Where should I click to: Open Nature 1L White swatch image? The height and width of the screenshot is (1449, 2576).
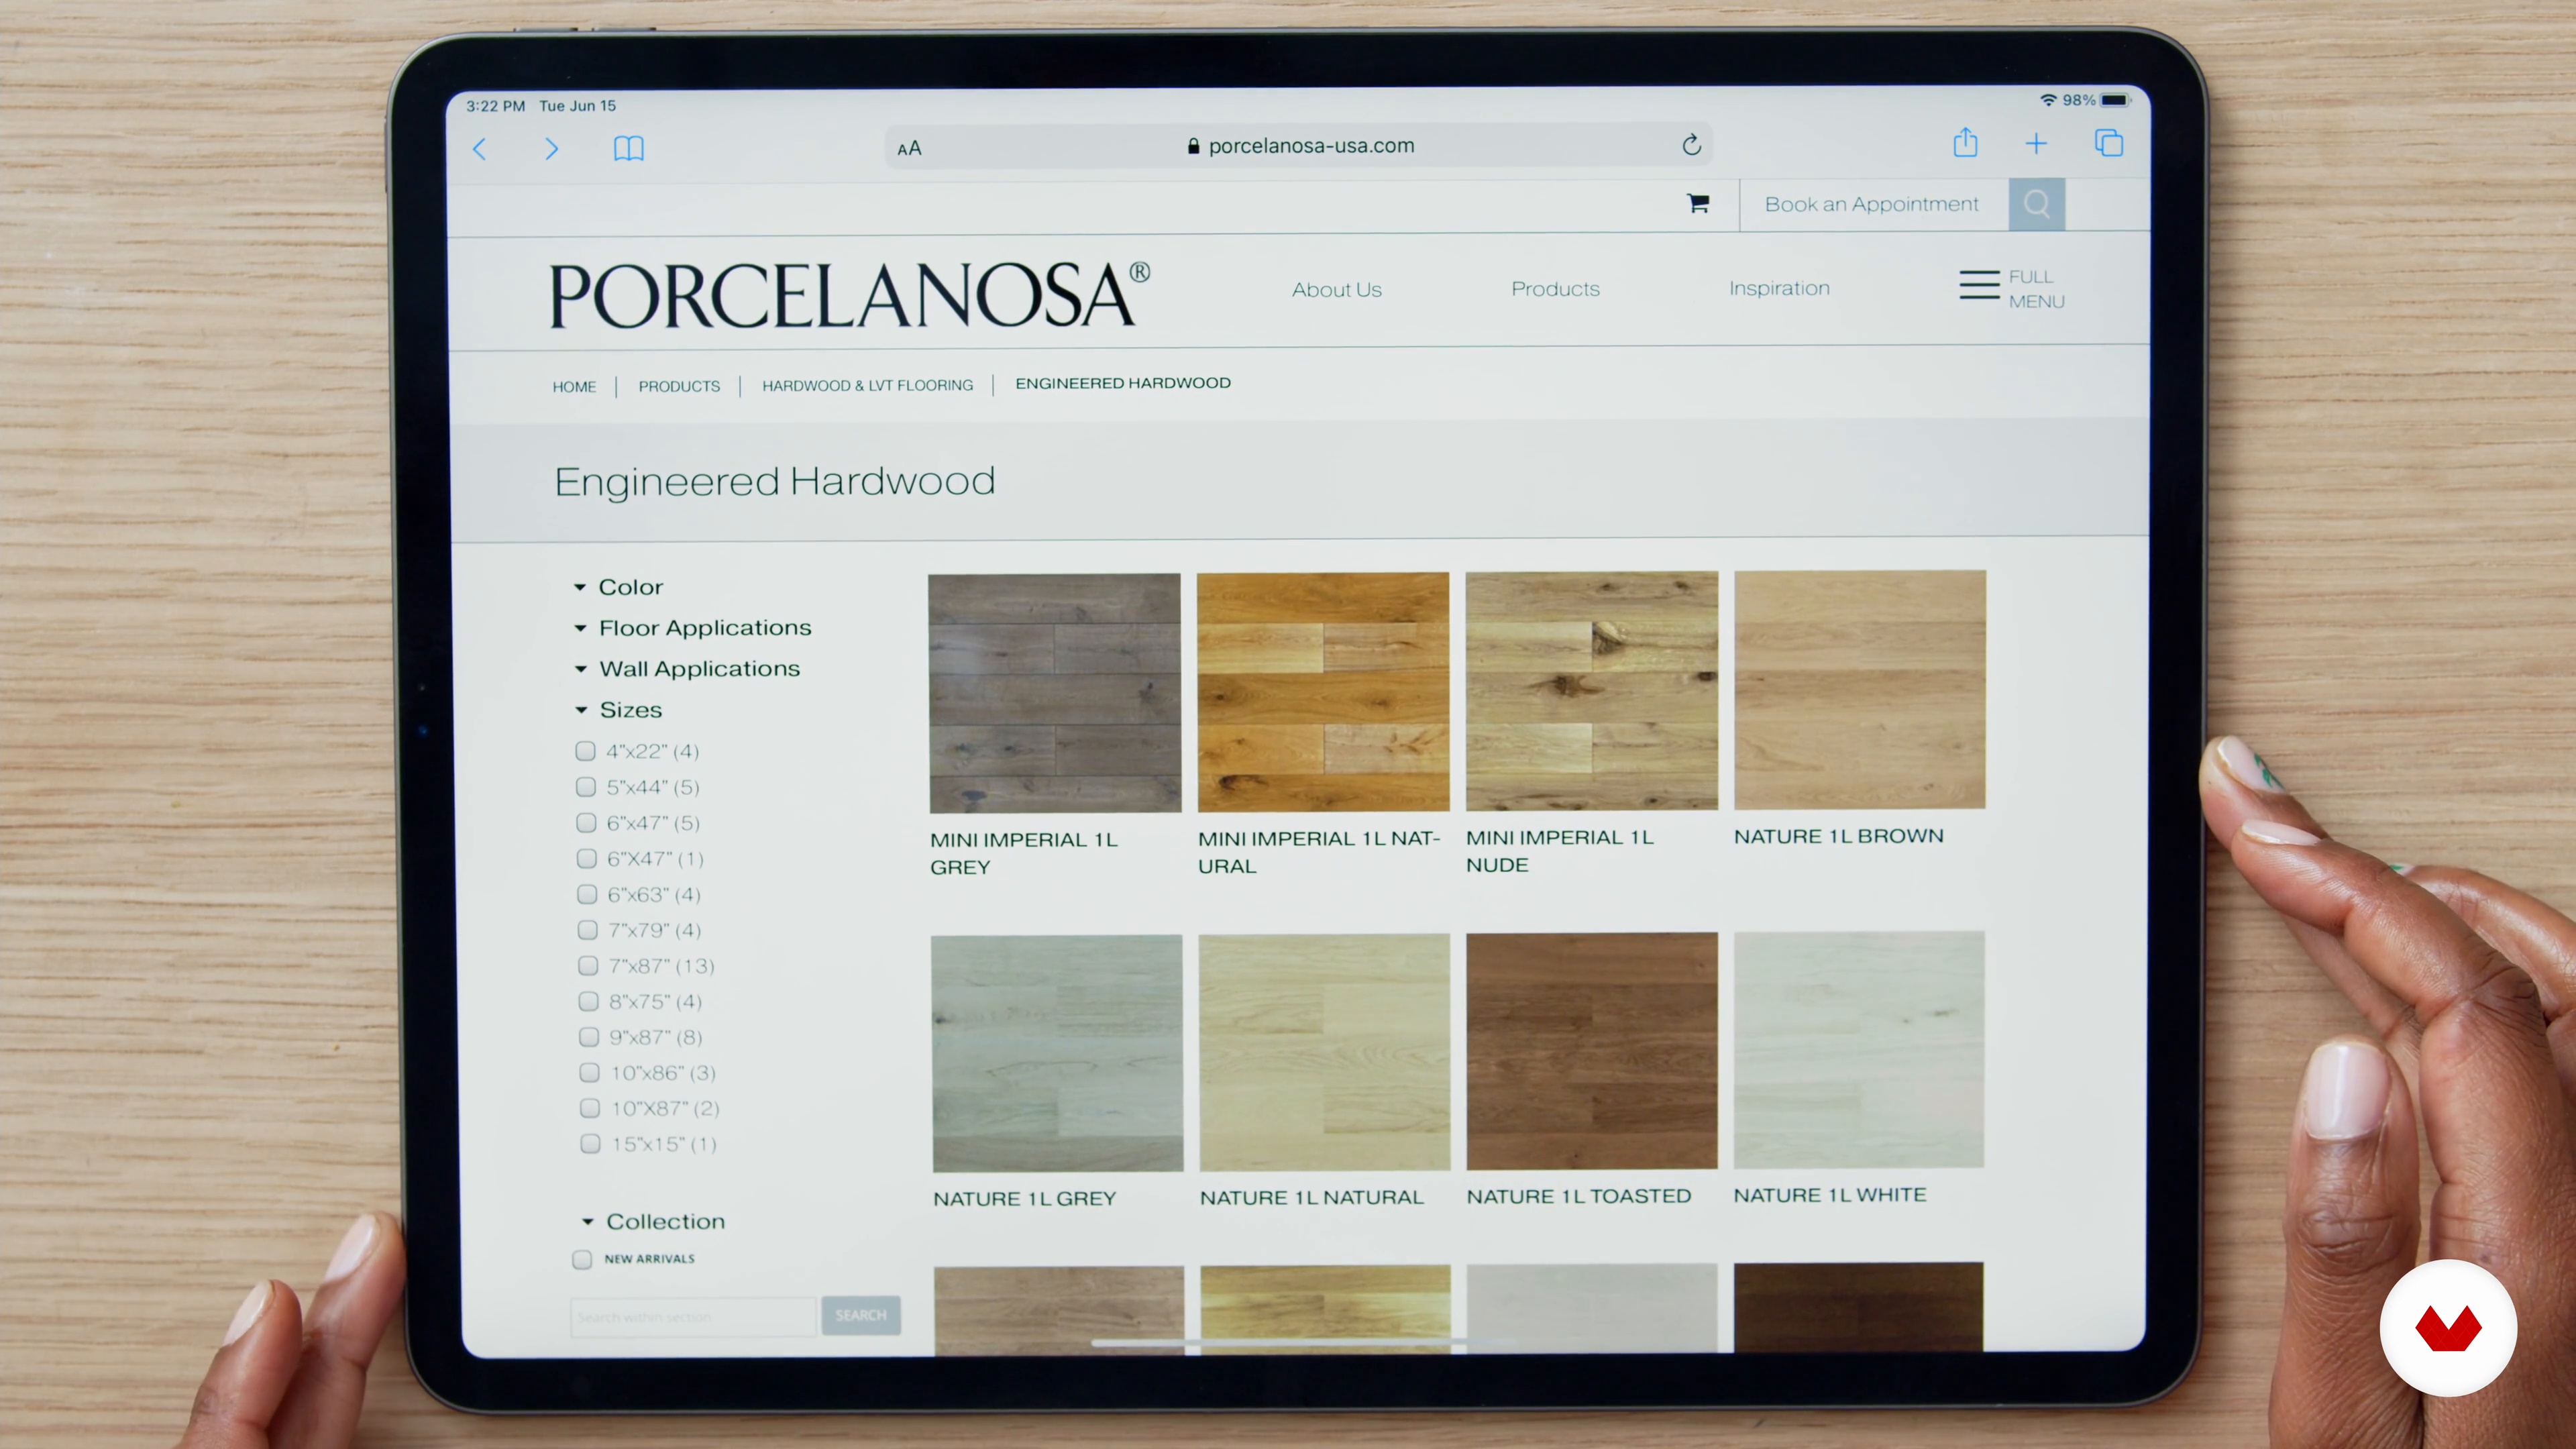(x=1859, y=1050)
